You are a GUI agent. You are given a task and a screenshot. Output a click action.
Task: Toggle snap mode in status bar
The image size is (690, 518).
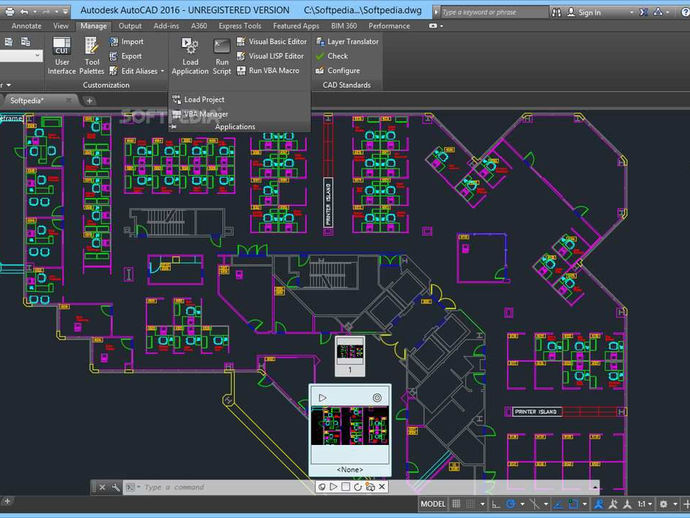click(470, 504)
